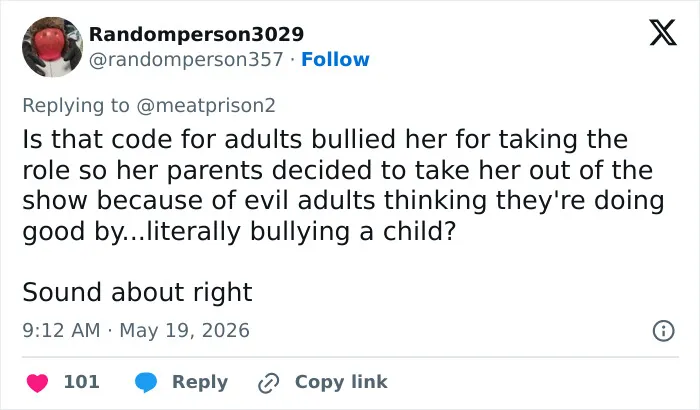Click the Reply text button
700x410 pixels.
pos(200,382)
